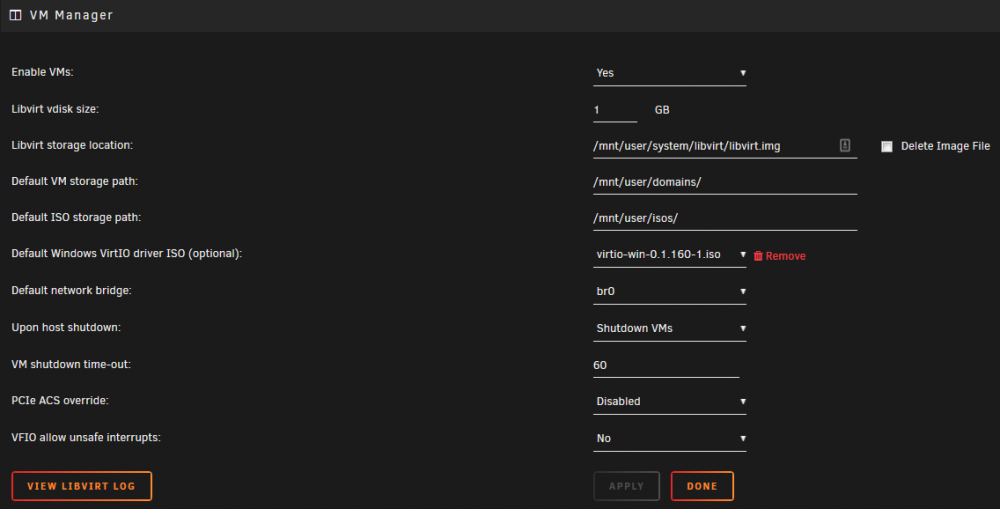
Task: Open the Enable VMs dropdown
Action: click(669, 73)
